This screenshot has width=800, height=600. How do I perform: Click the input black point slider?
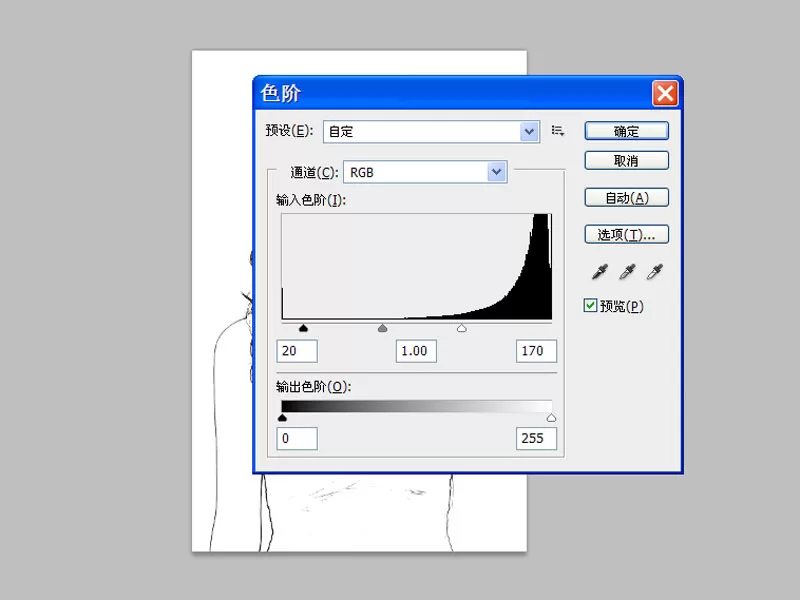pyautogui.click(x=304, y=328)
